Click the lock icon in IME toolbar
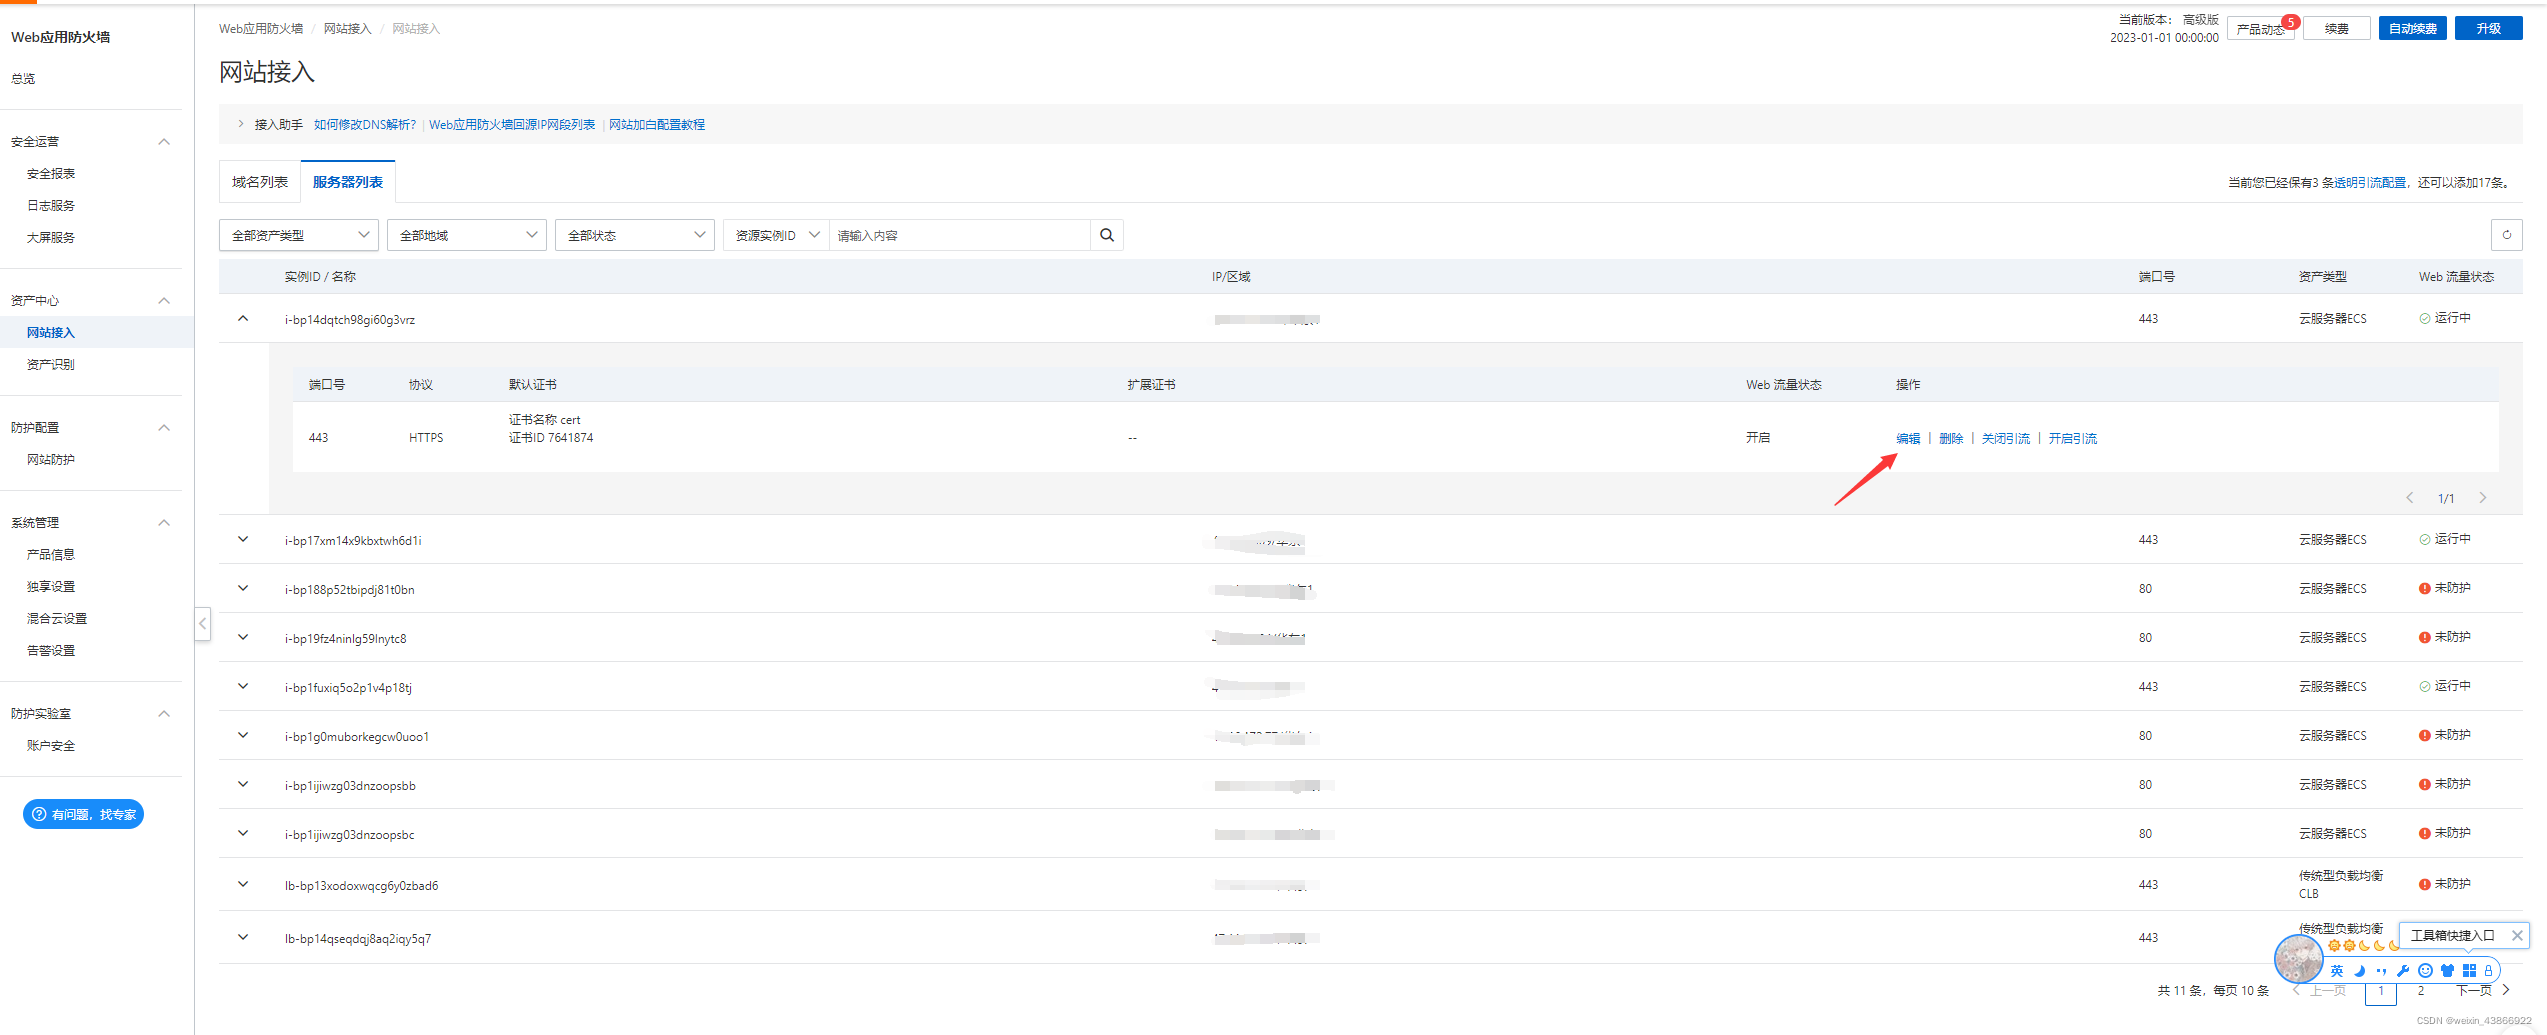The width and height of the screenshot is (2547, 1035). pos(2488,970)
